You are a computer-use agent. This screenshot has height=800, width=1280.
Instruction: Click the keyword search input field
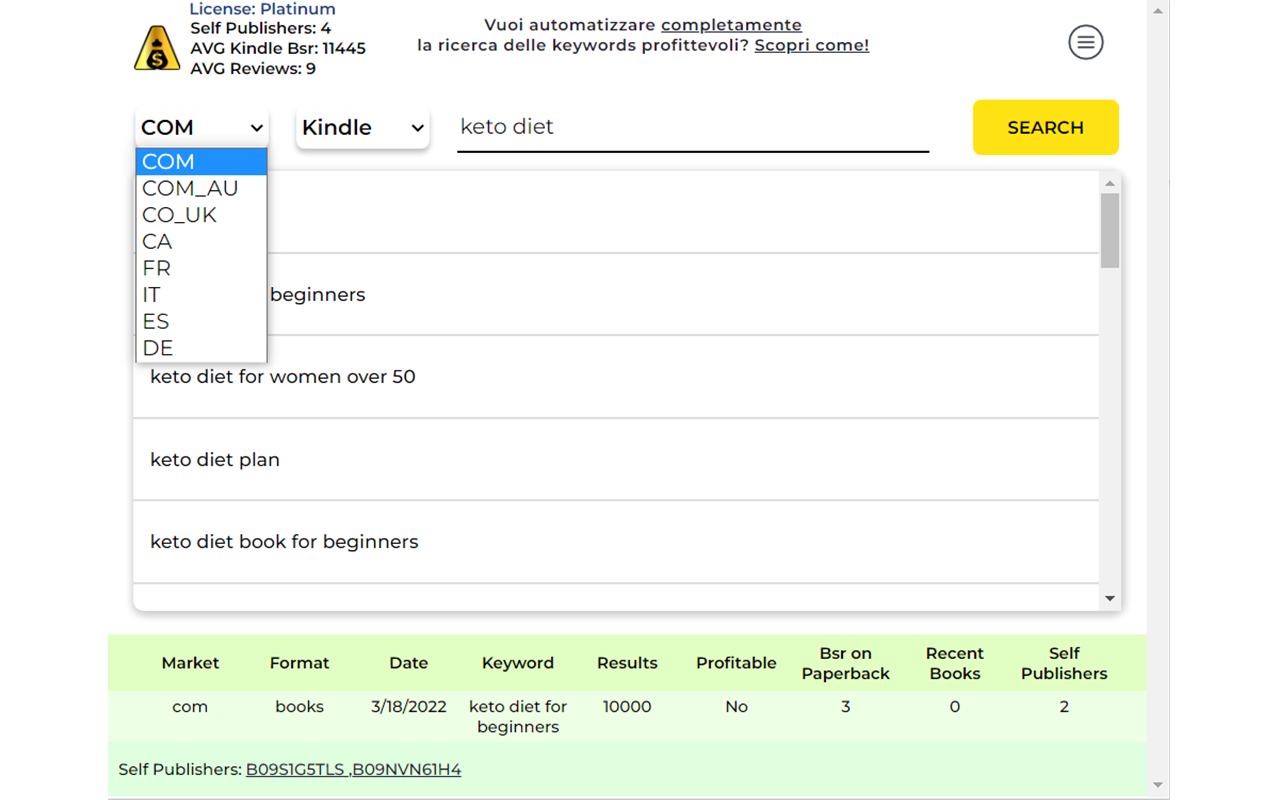tap(692, 127)
